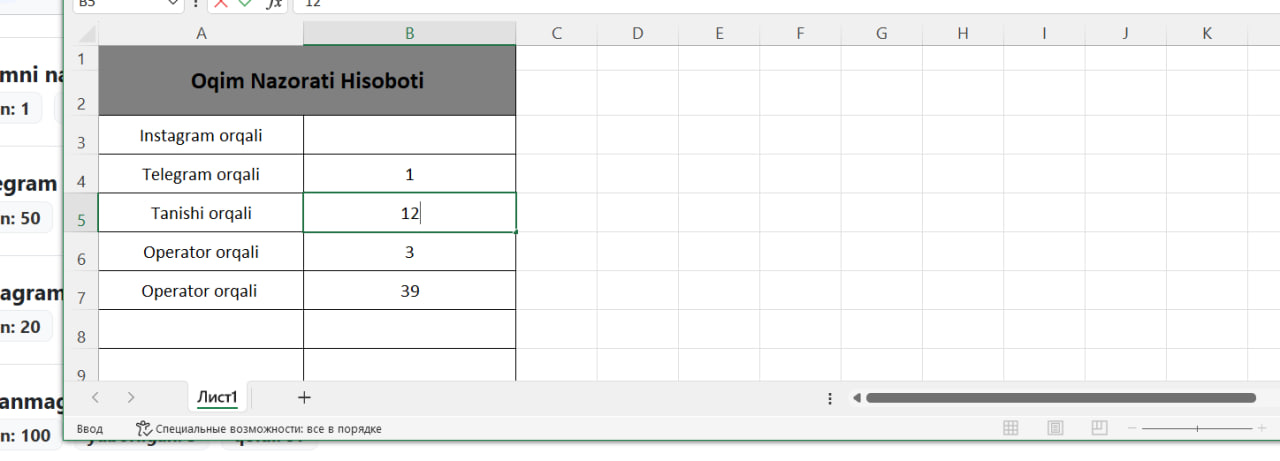Switch to Page Break Preview view
The width and height of the screenshot is (1280, 461).
point(1099,428)
